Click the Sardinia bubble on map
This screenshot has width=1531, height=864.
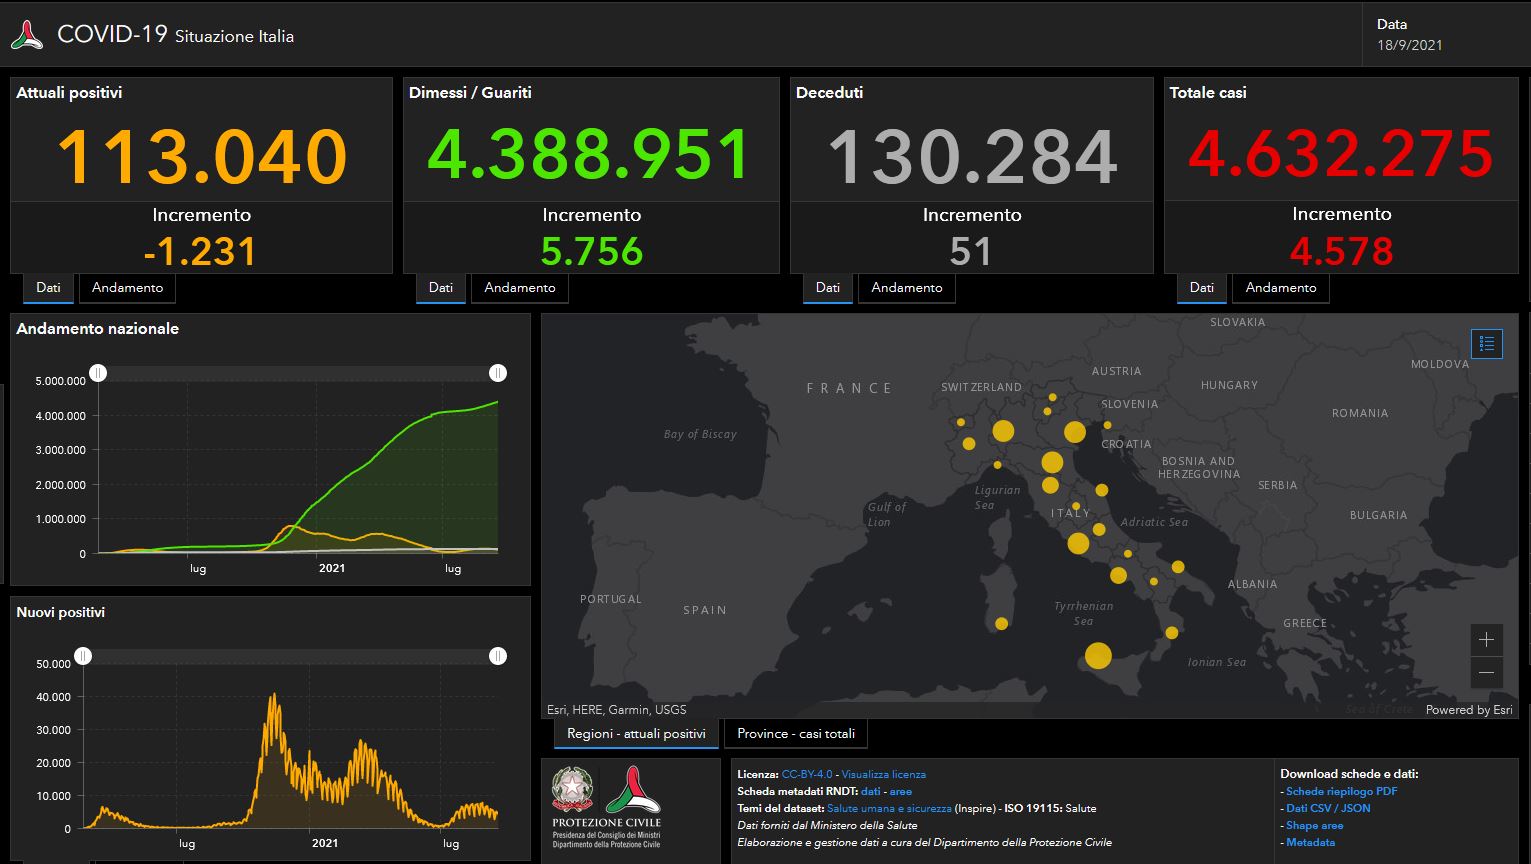tap(1001, 624)
